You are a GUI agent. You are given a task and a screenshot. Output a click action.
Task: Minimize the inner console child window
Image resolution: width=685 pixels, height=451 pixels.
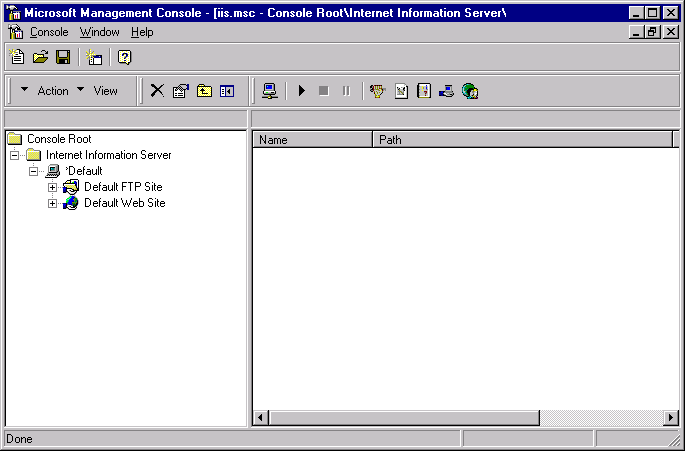[x=637, y=32]
